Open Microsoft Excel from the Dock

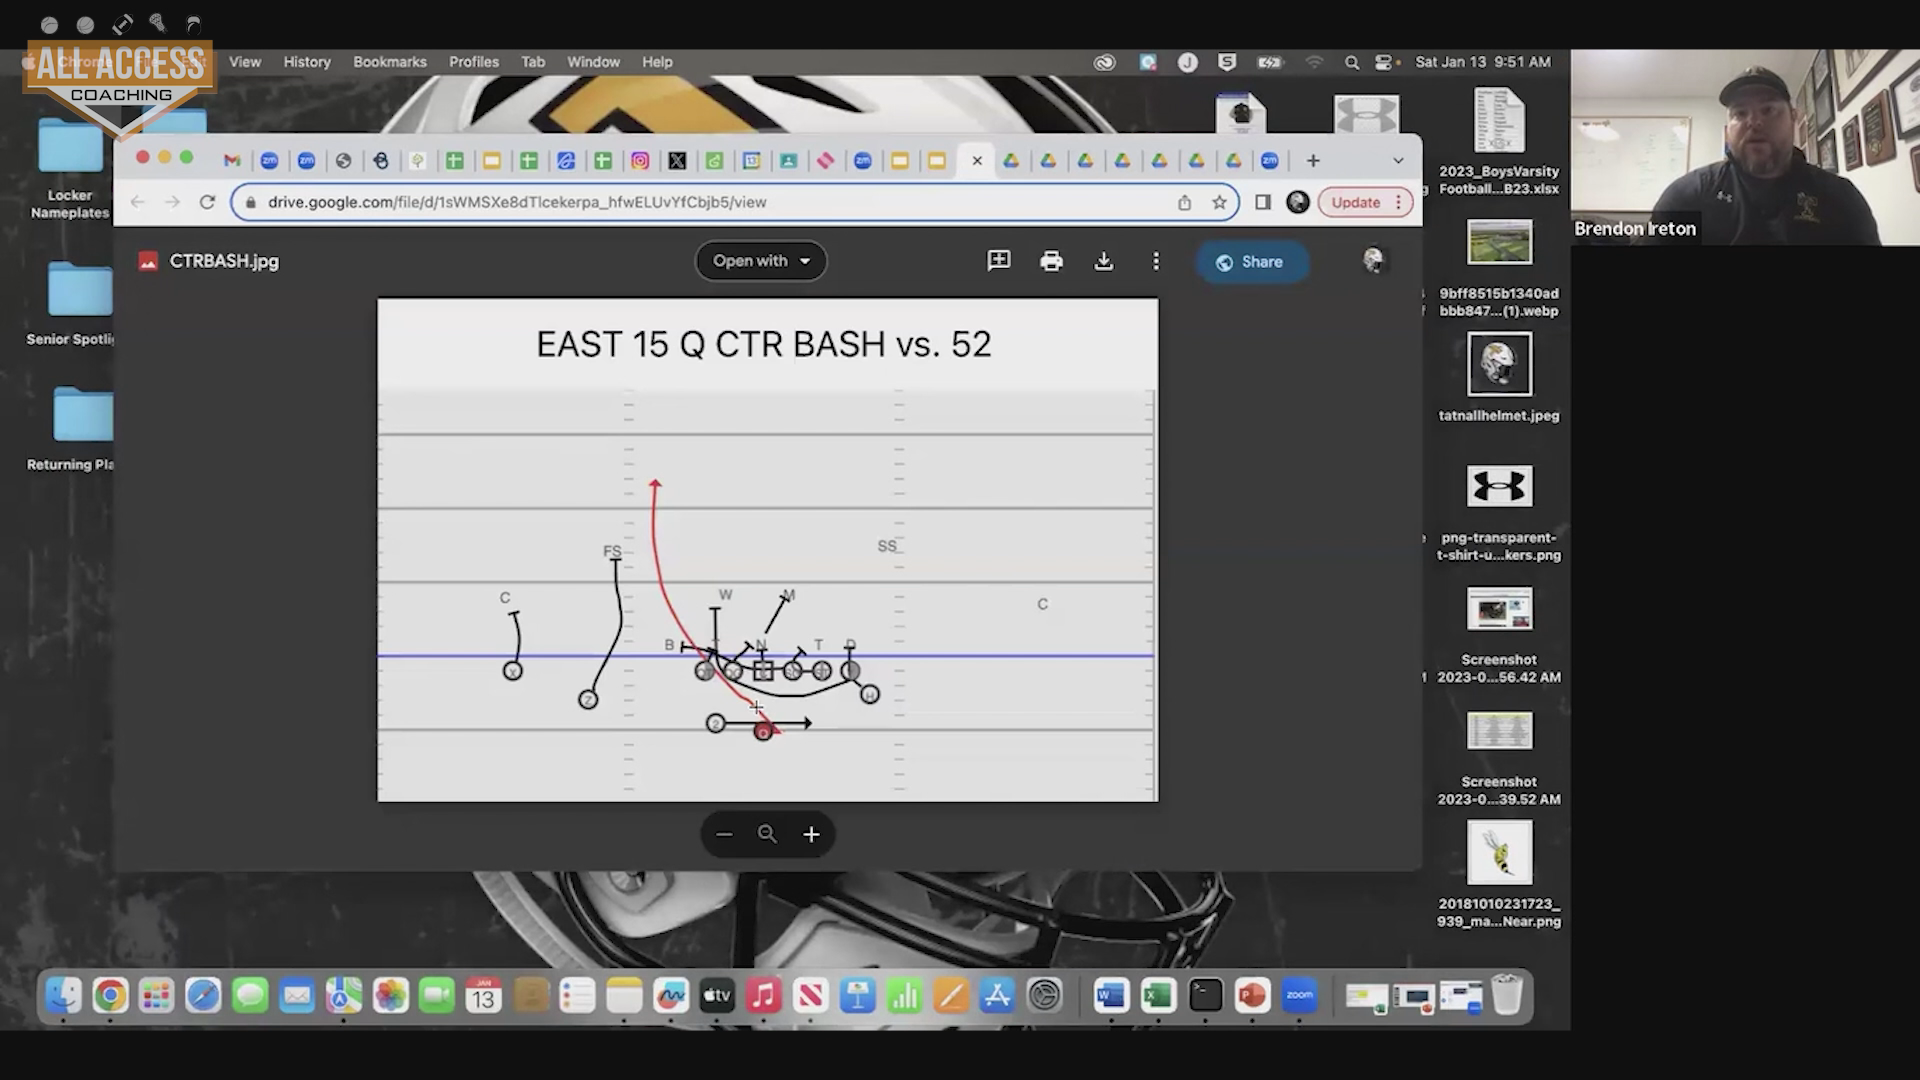click(1158, 996)
